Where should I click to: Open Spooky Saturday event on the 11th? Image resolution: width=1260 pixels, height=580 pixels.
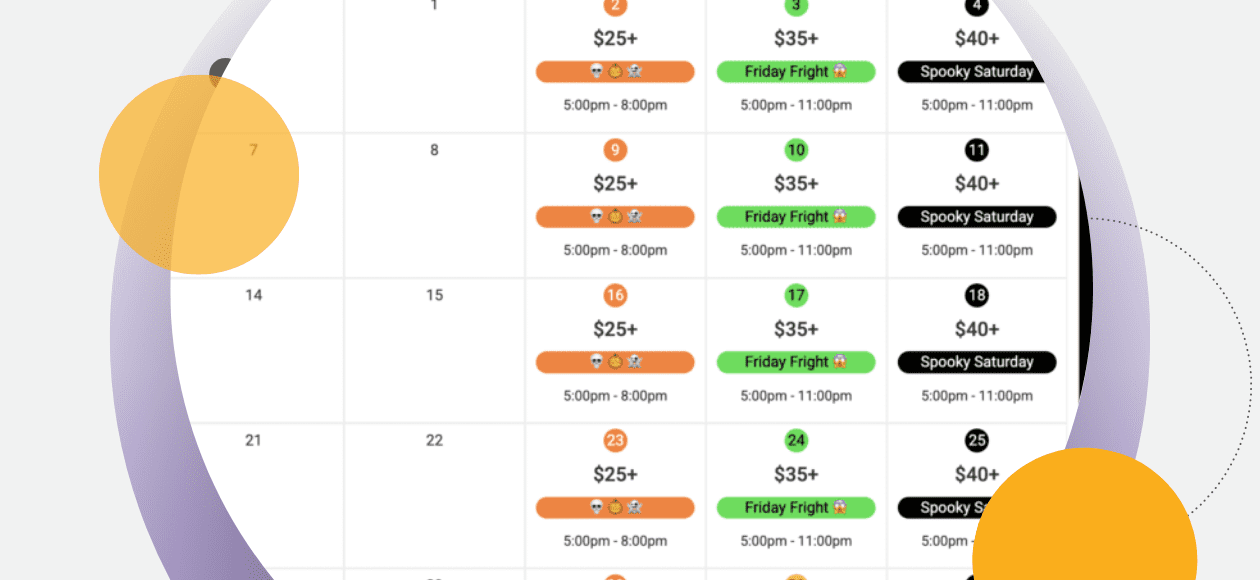point(977,217)
